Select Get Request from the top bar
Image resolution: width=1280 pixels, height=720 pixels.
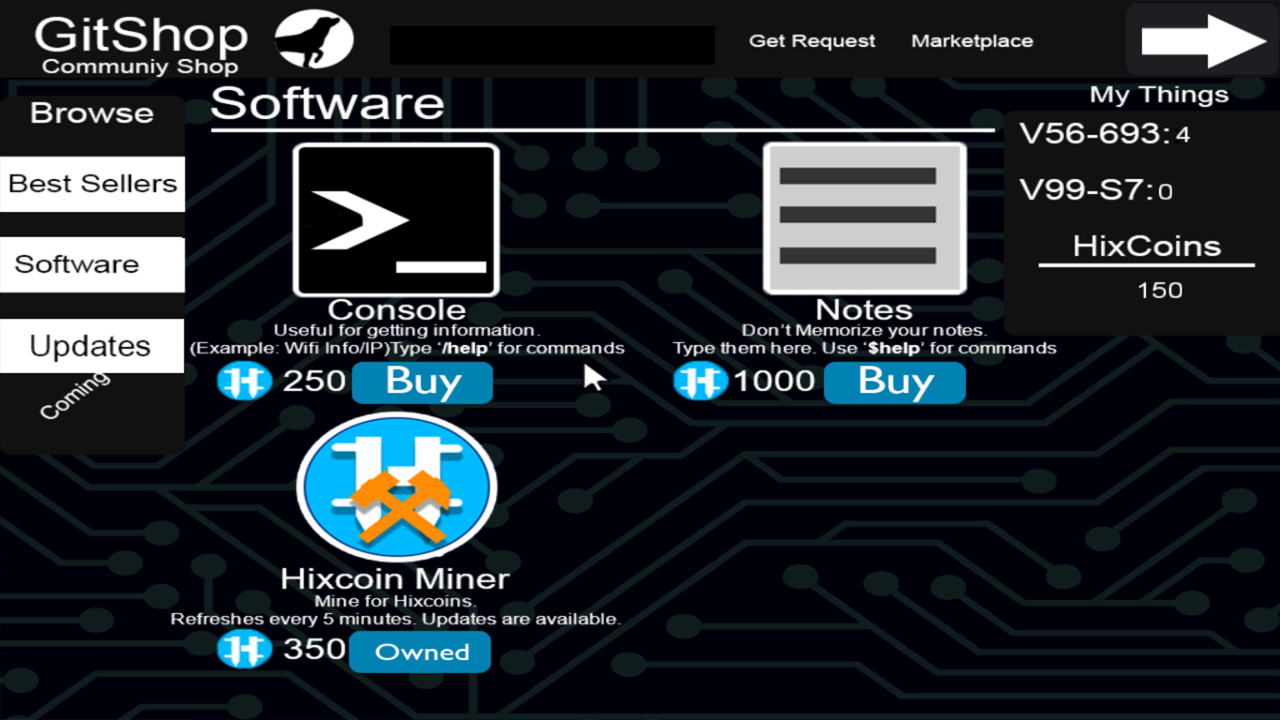click(812, 41)
